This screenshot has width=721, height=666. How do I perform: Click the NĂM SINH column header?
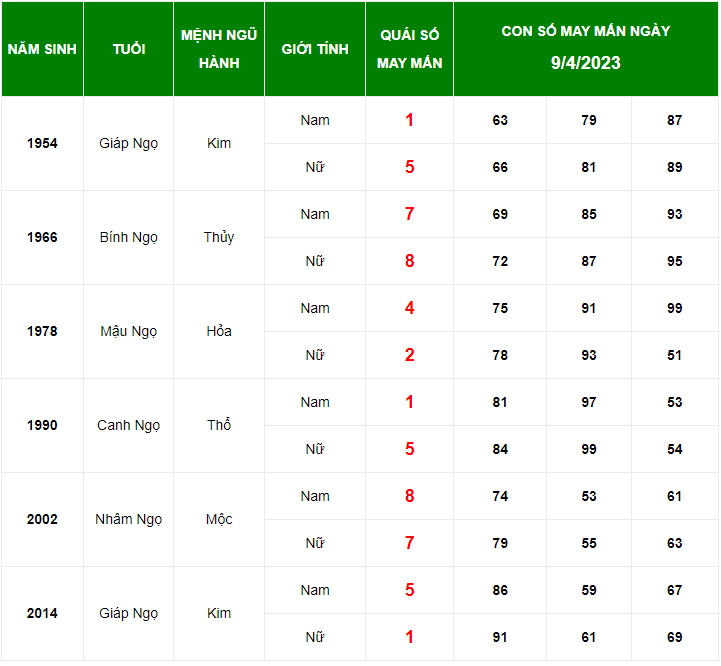point(42,49)
